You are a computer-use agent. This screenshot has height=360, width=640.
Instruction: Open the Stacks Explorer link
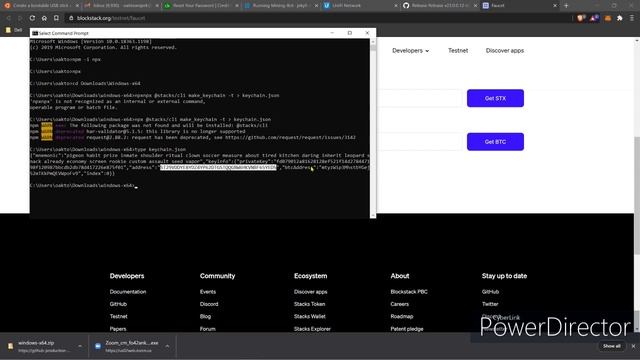(312, 329)
